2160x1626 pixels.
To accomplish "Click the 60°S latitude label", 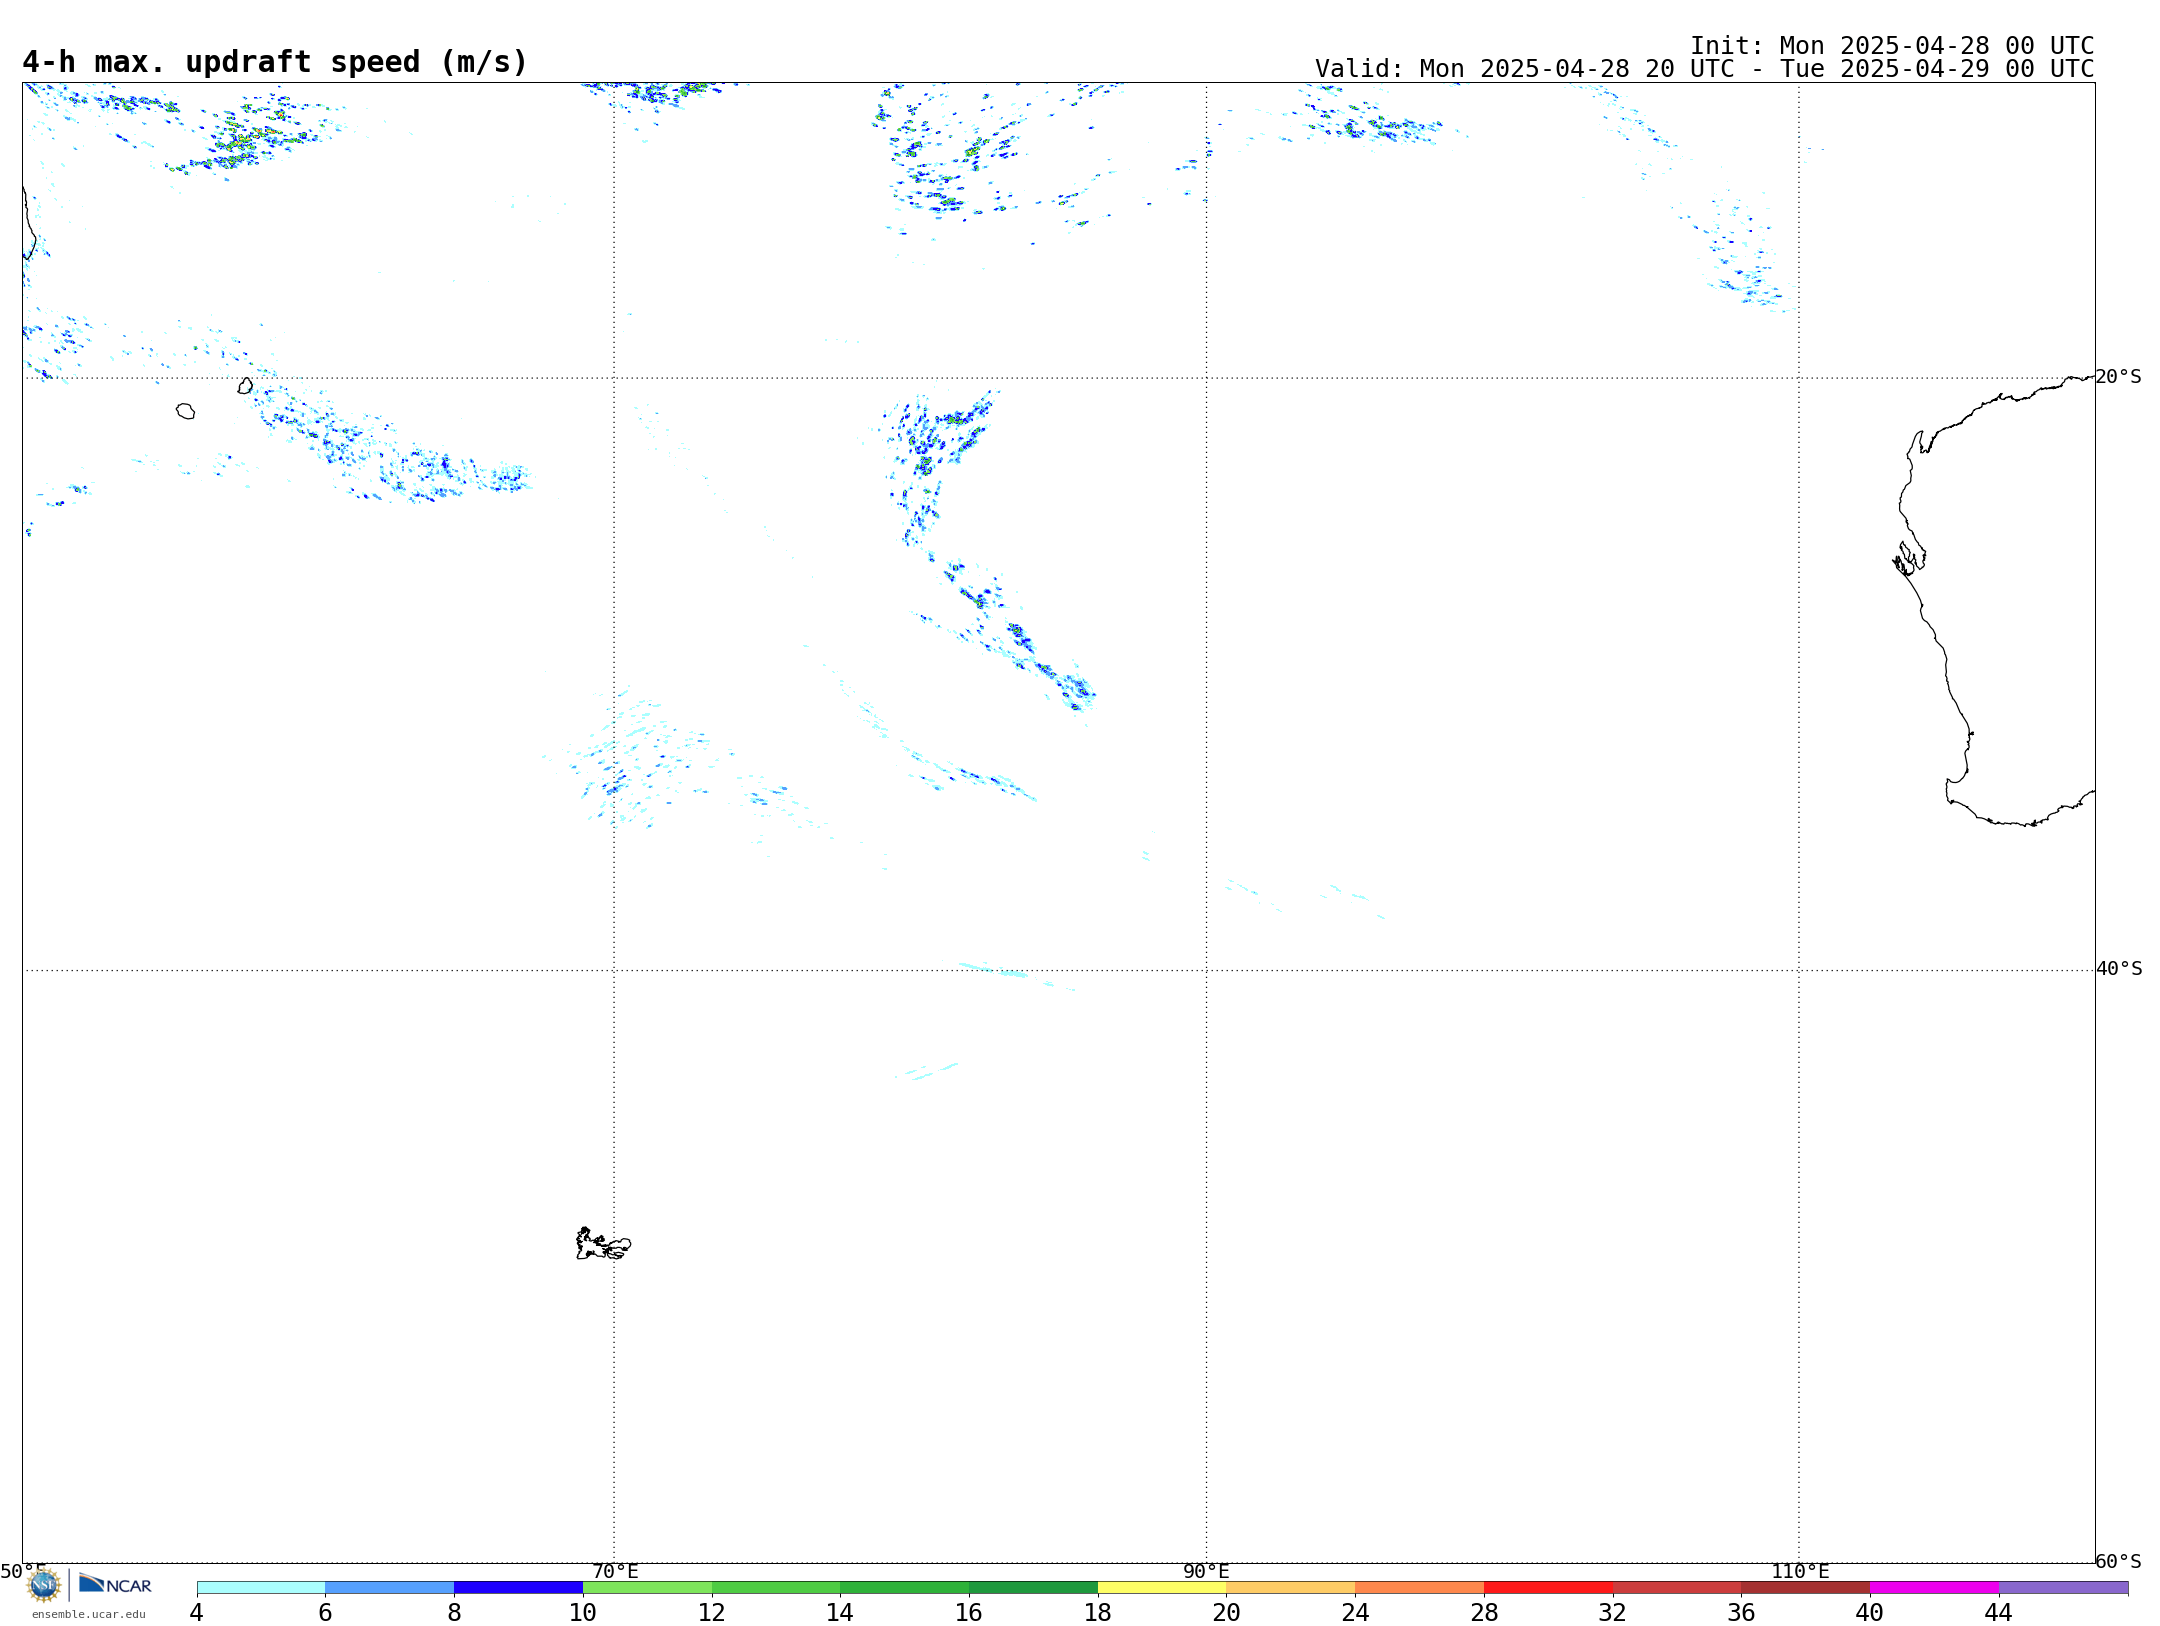I will click(2118, 1561).
